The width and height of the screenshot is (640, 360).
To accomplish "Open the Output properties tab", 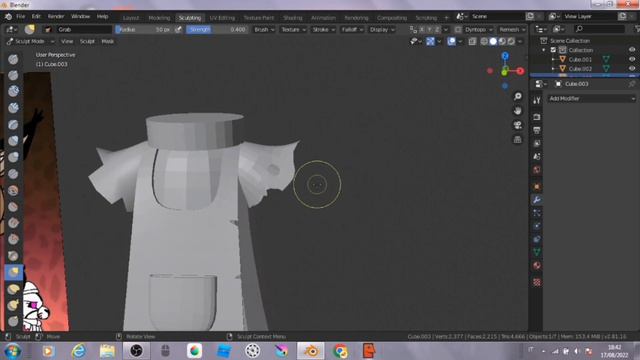I will coord(537,130).
